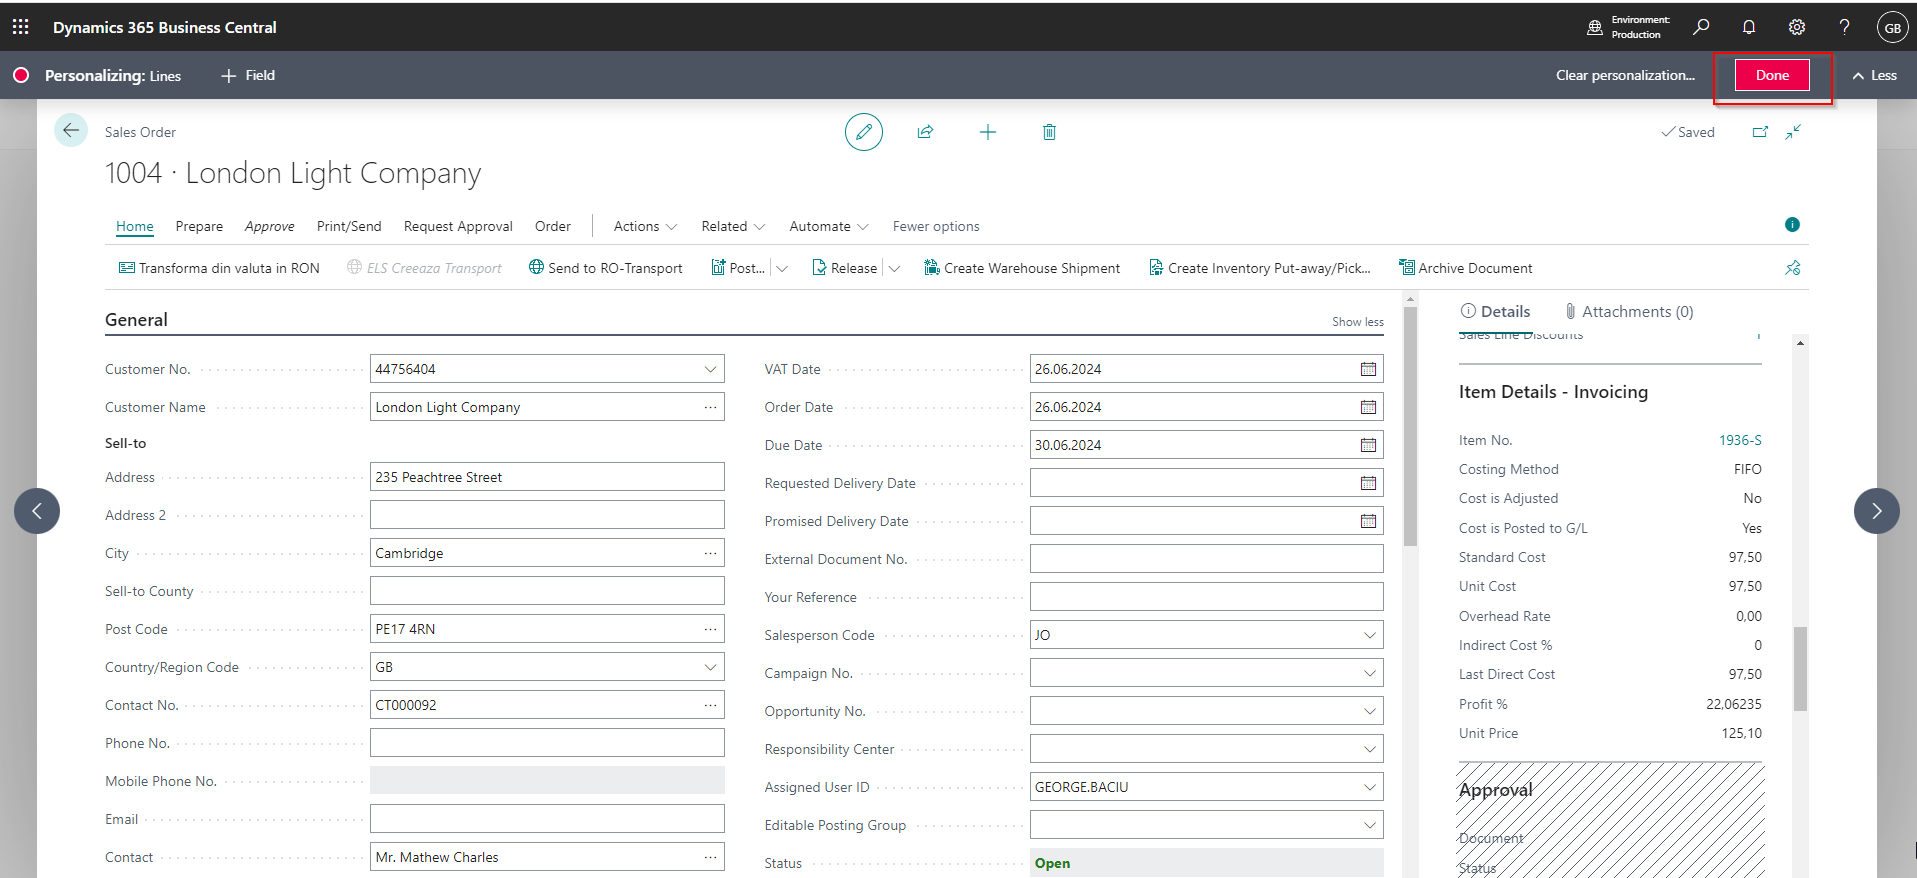
Task: Open the Approve menu
Action: (270, 226)
